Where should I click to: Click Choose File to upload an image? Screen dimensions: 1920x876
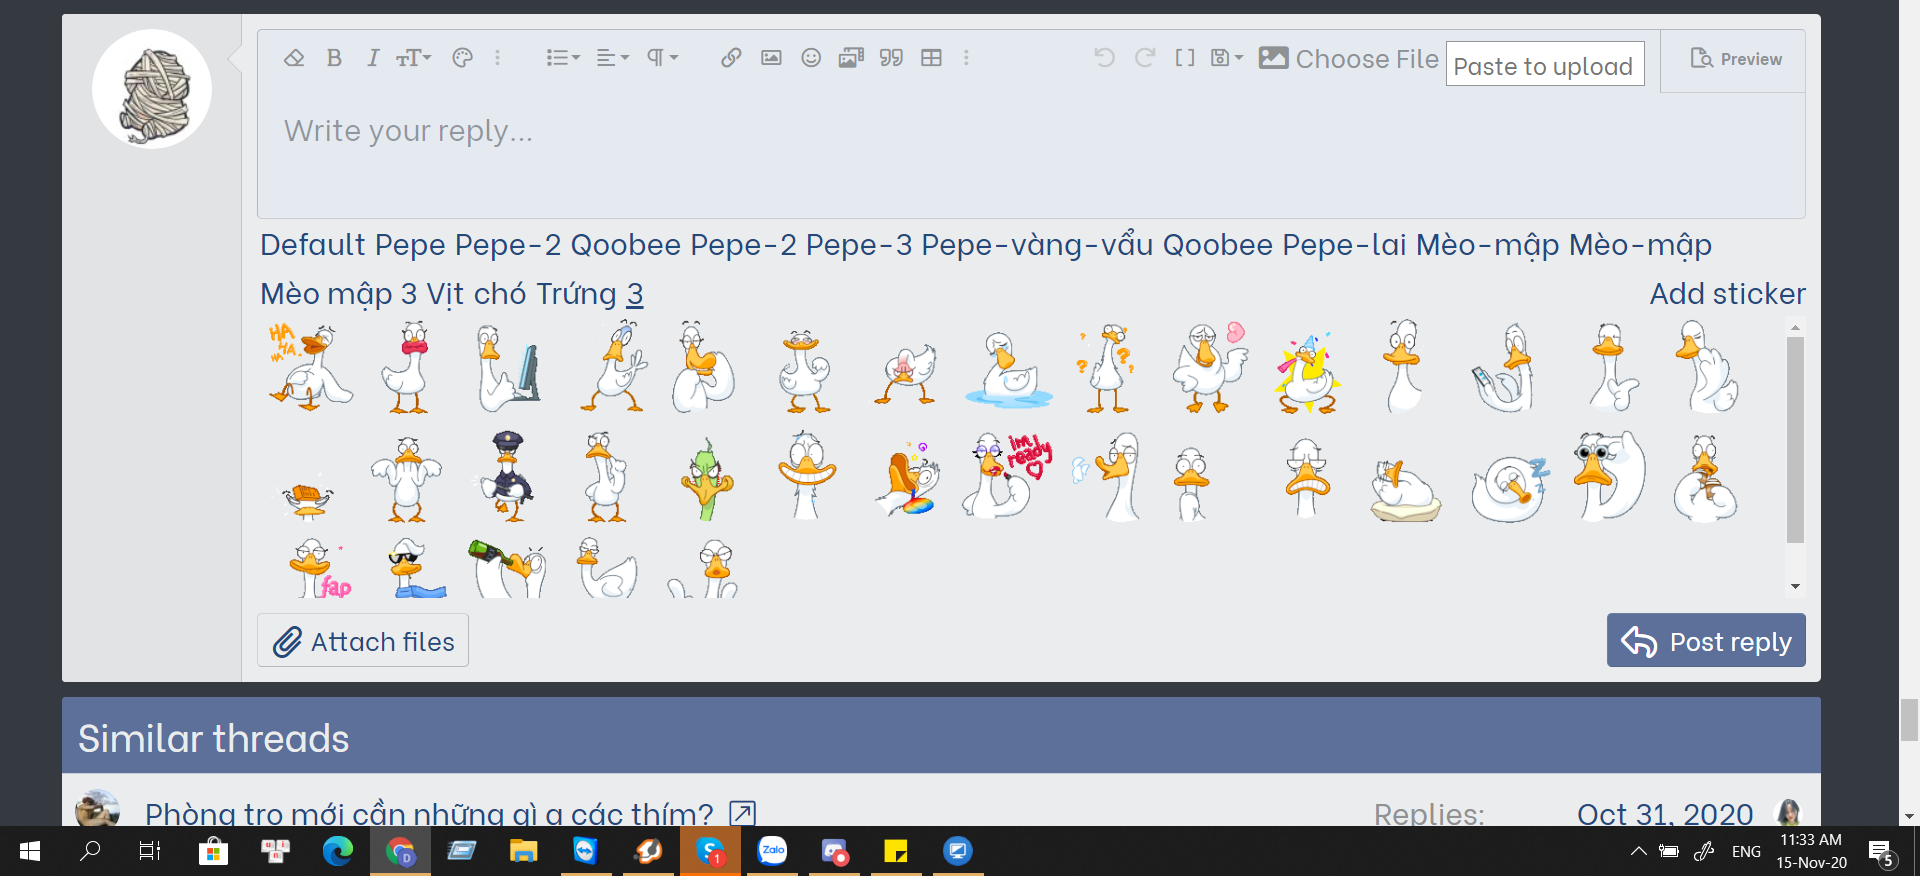(1348, 59)
